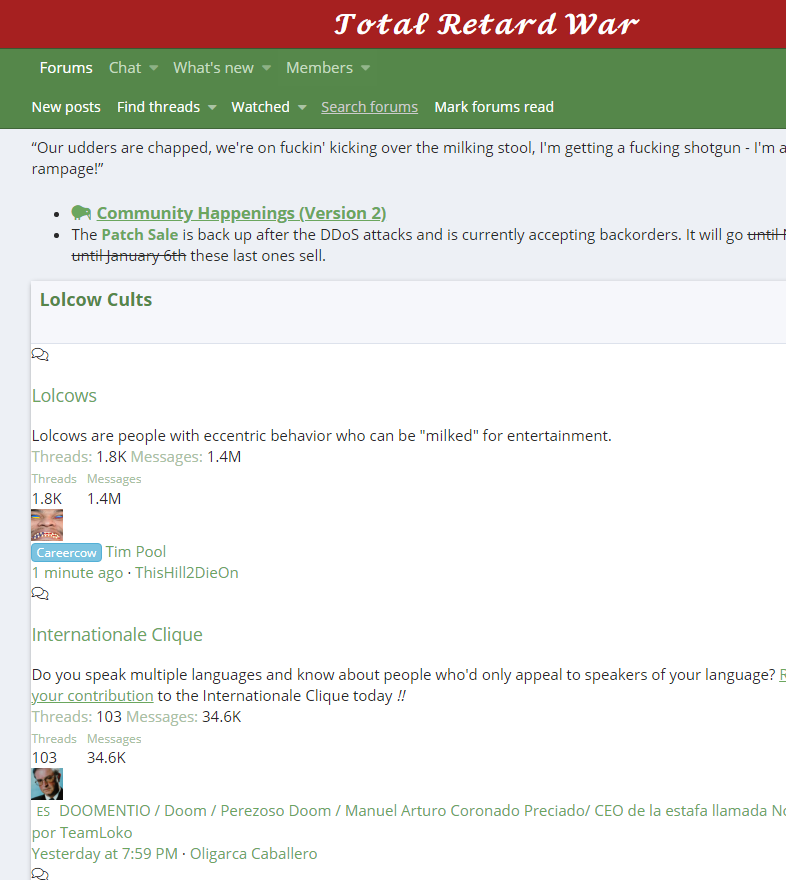
Task: Open the '1 minute ago' timestamp link
Action: click(77, 573)
